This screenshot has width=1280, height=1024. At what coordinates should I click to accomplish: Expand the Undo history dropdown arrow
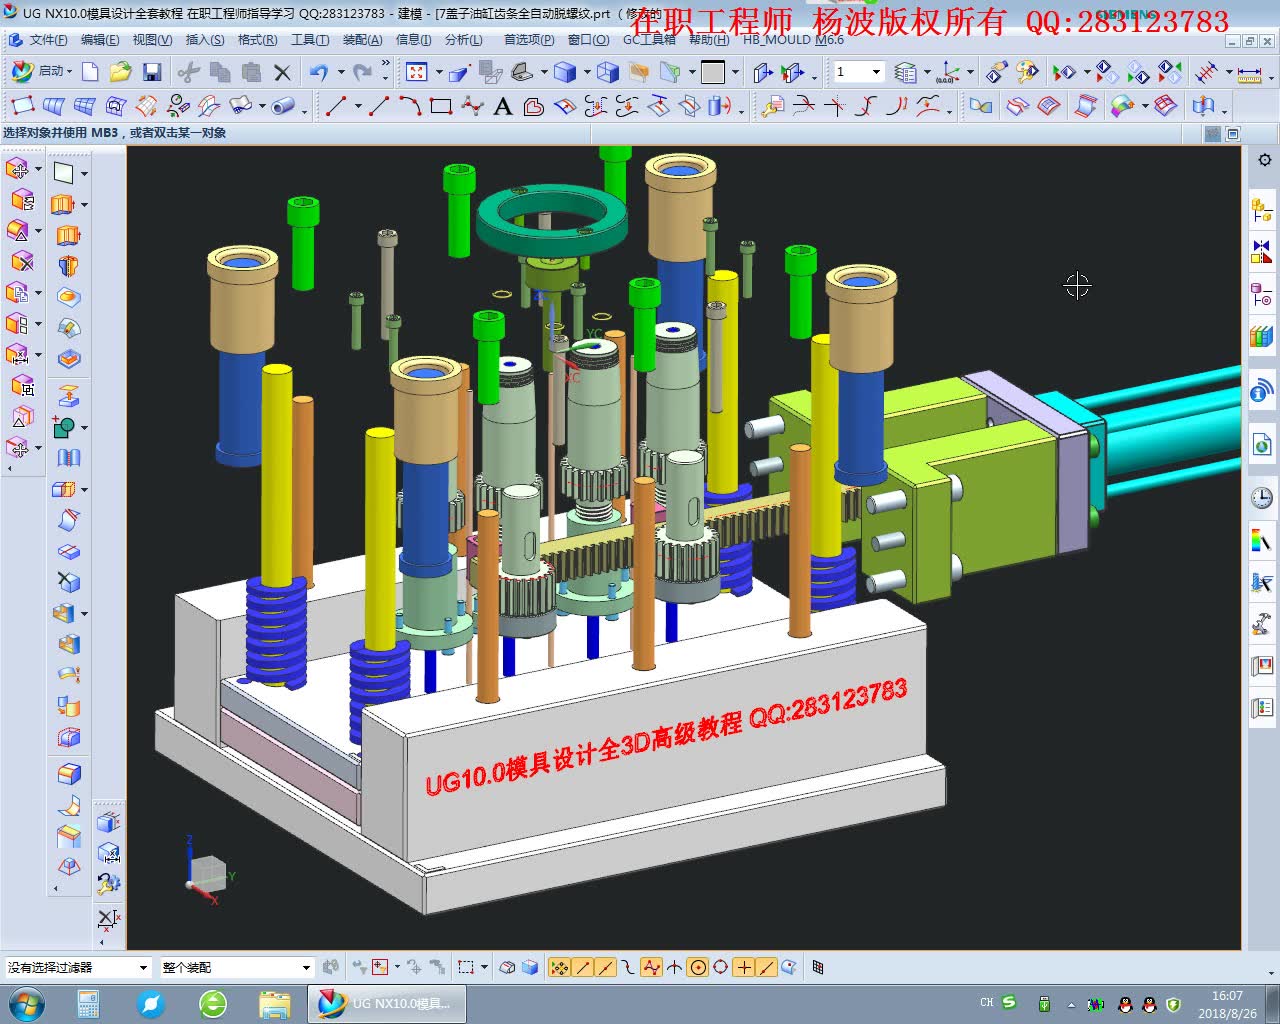341,72
